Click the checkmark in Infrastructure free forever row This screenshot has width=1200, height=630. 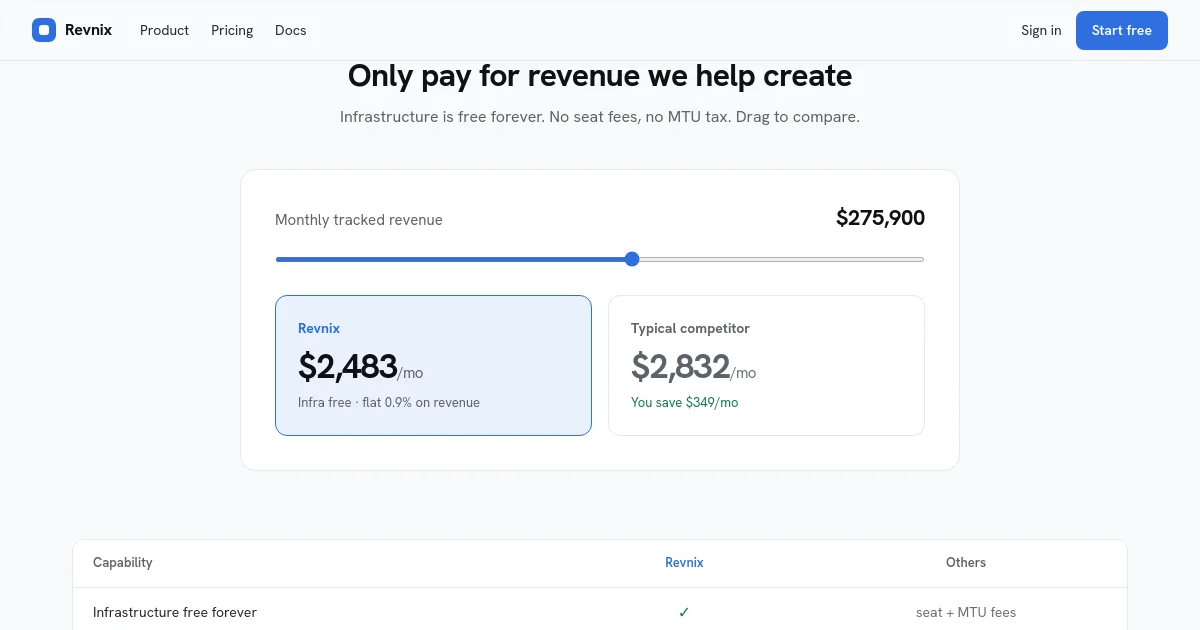pos(684,612)
